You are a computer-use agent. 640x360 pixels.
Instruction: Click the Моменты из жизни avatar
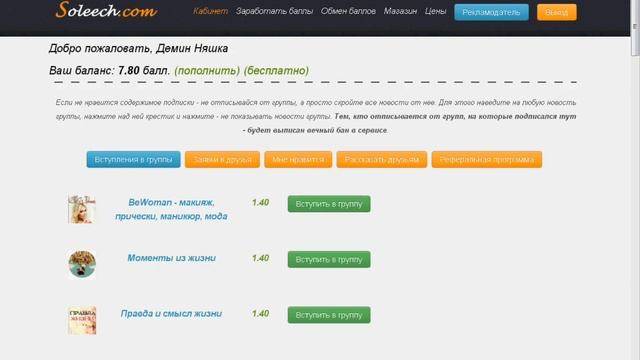tap(82, 264)
